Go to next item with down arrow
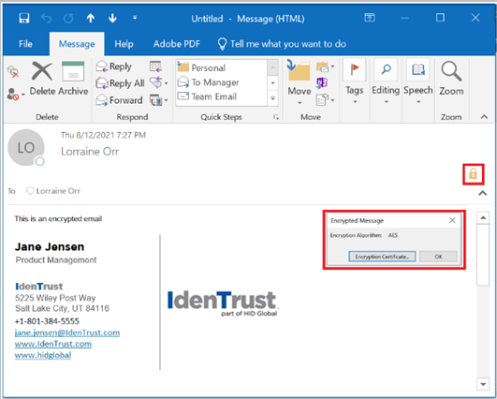Image resolution: width=497 pixels, height=399 pixels. (x=113, y=18)
